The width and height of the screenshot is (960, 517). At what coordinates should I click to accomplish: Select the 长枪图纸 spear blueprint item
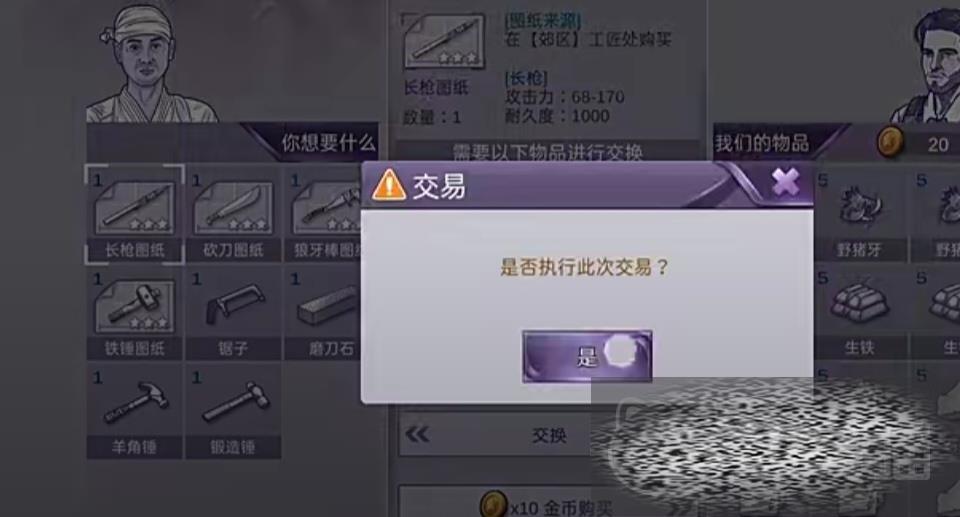pos(135,214)
